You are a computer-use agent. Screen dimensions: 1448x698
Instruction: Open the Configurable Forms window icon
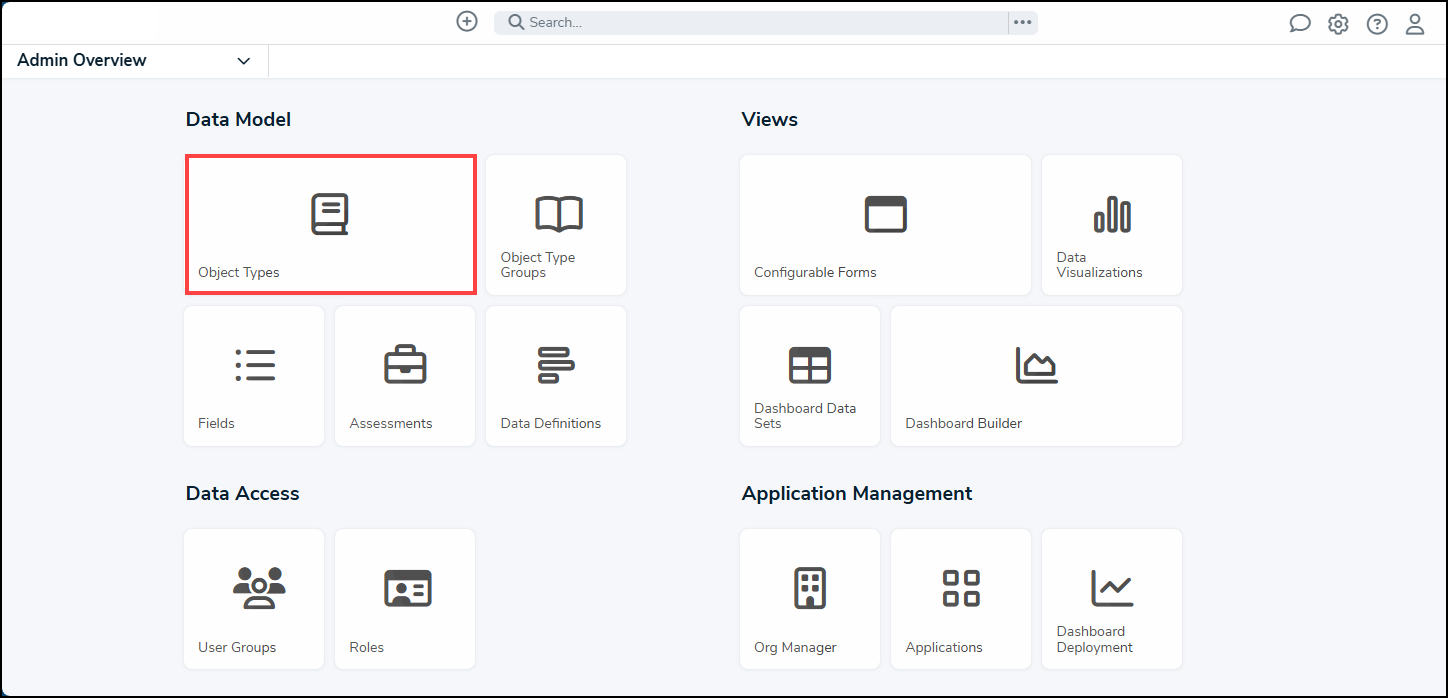click(x=886, y=215)
